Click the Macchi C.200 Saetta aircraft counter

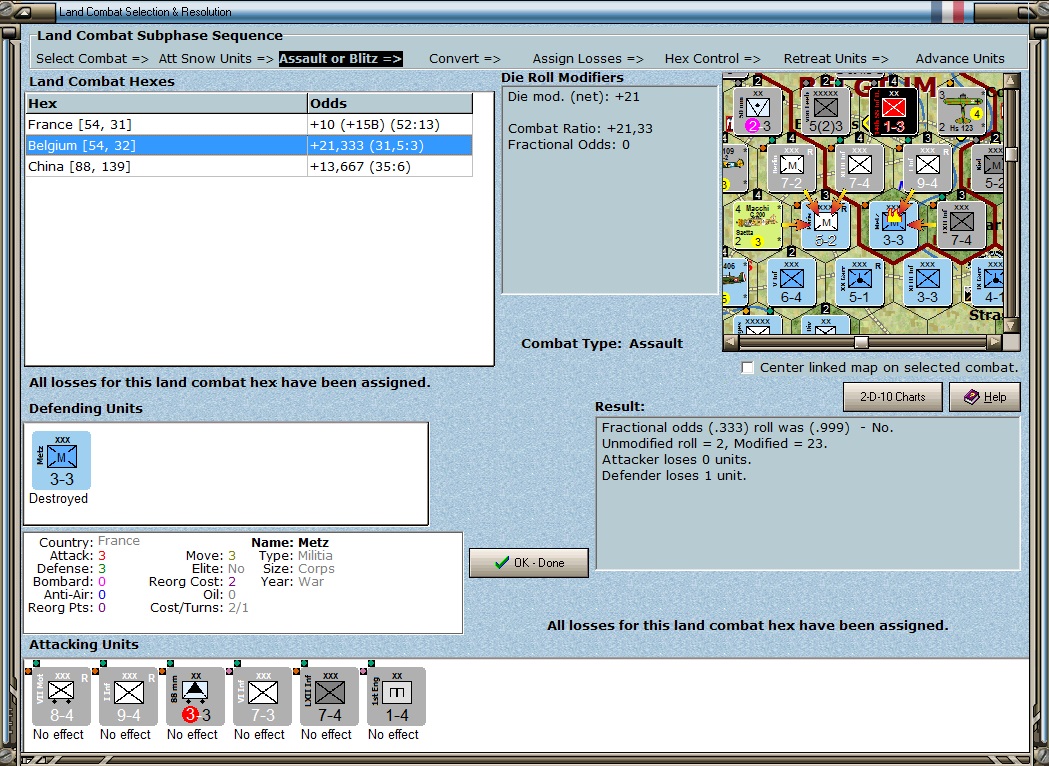[757, 225]
